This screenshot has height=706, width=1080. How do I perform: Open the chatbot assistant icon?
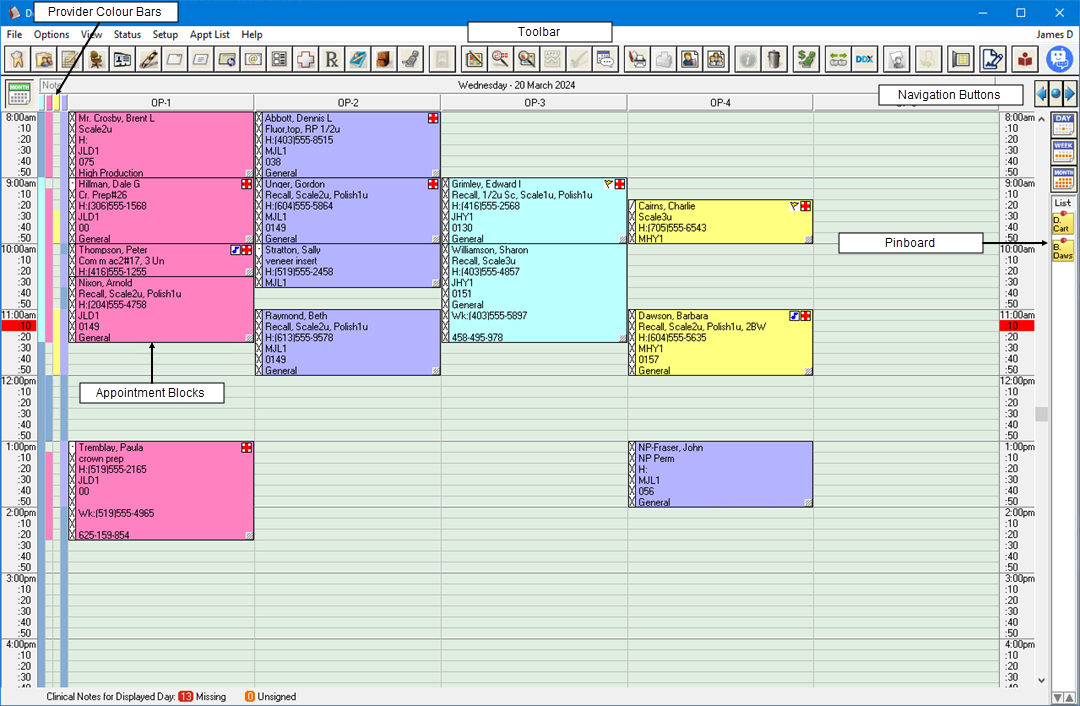click(1059, 59)
